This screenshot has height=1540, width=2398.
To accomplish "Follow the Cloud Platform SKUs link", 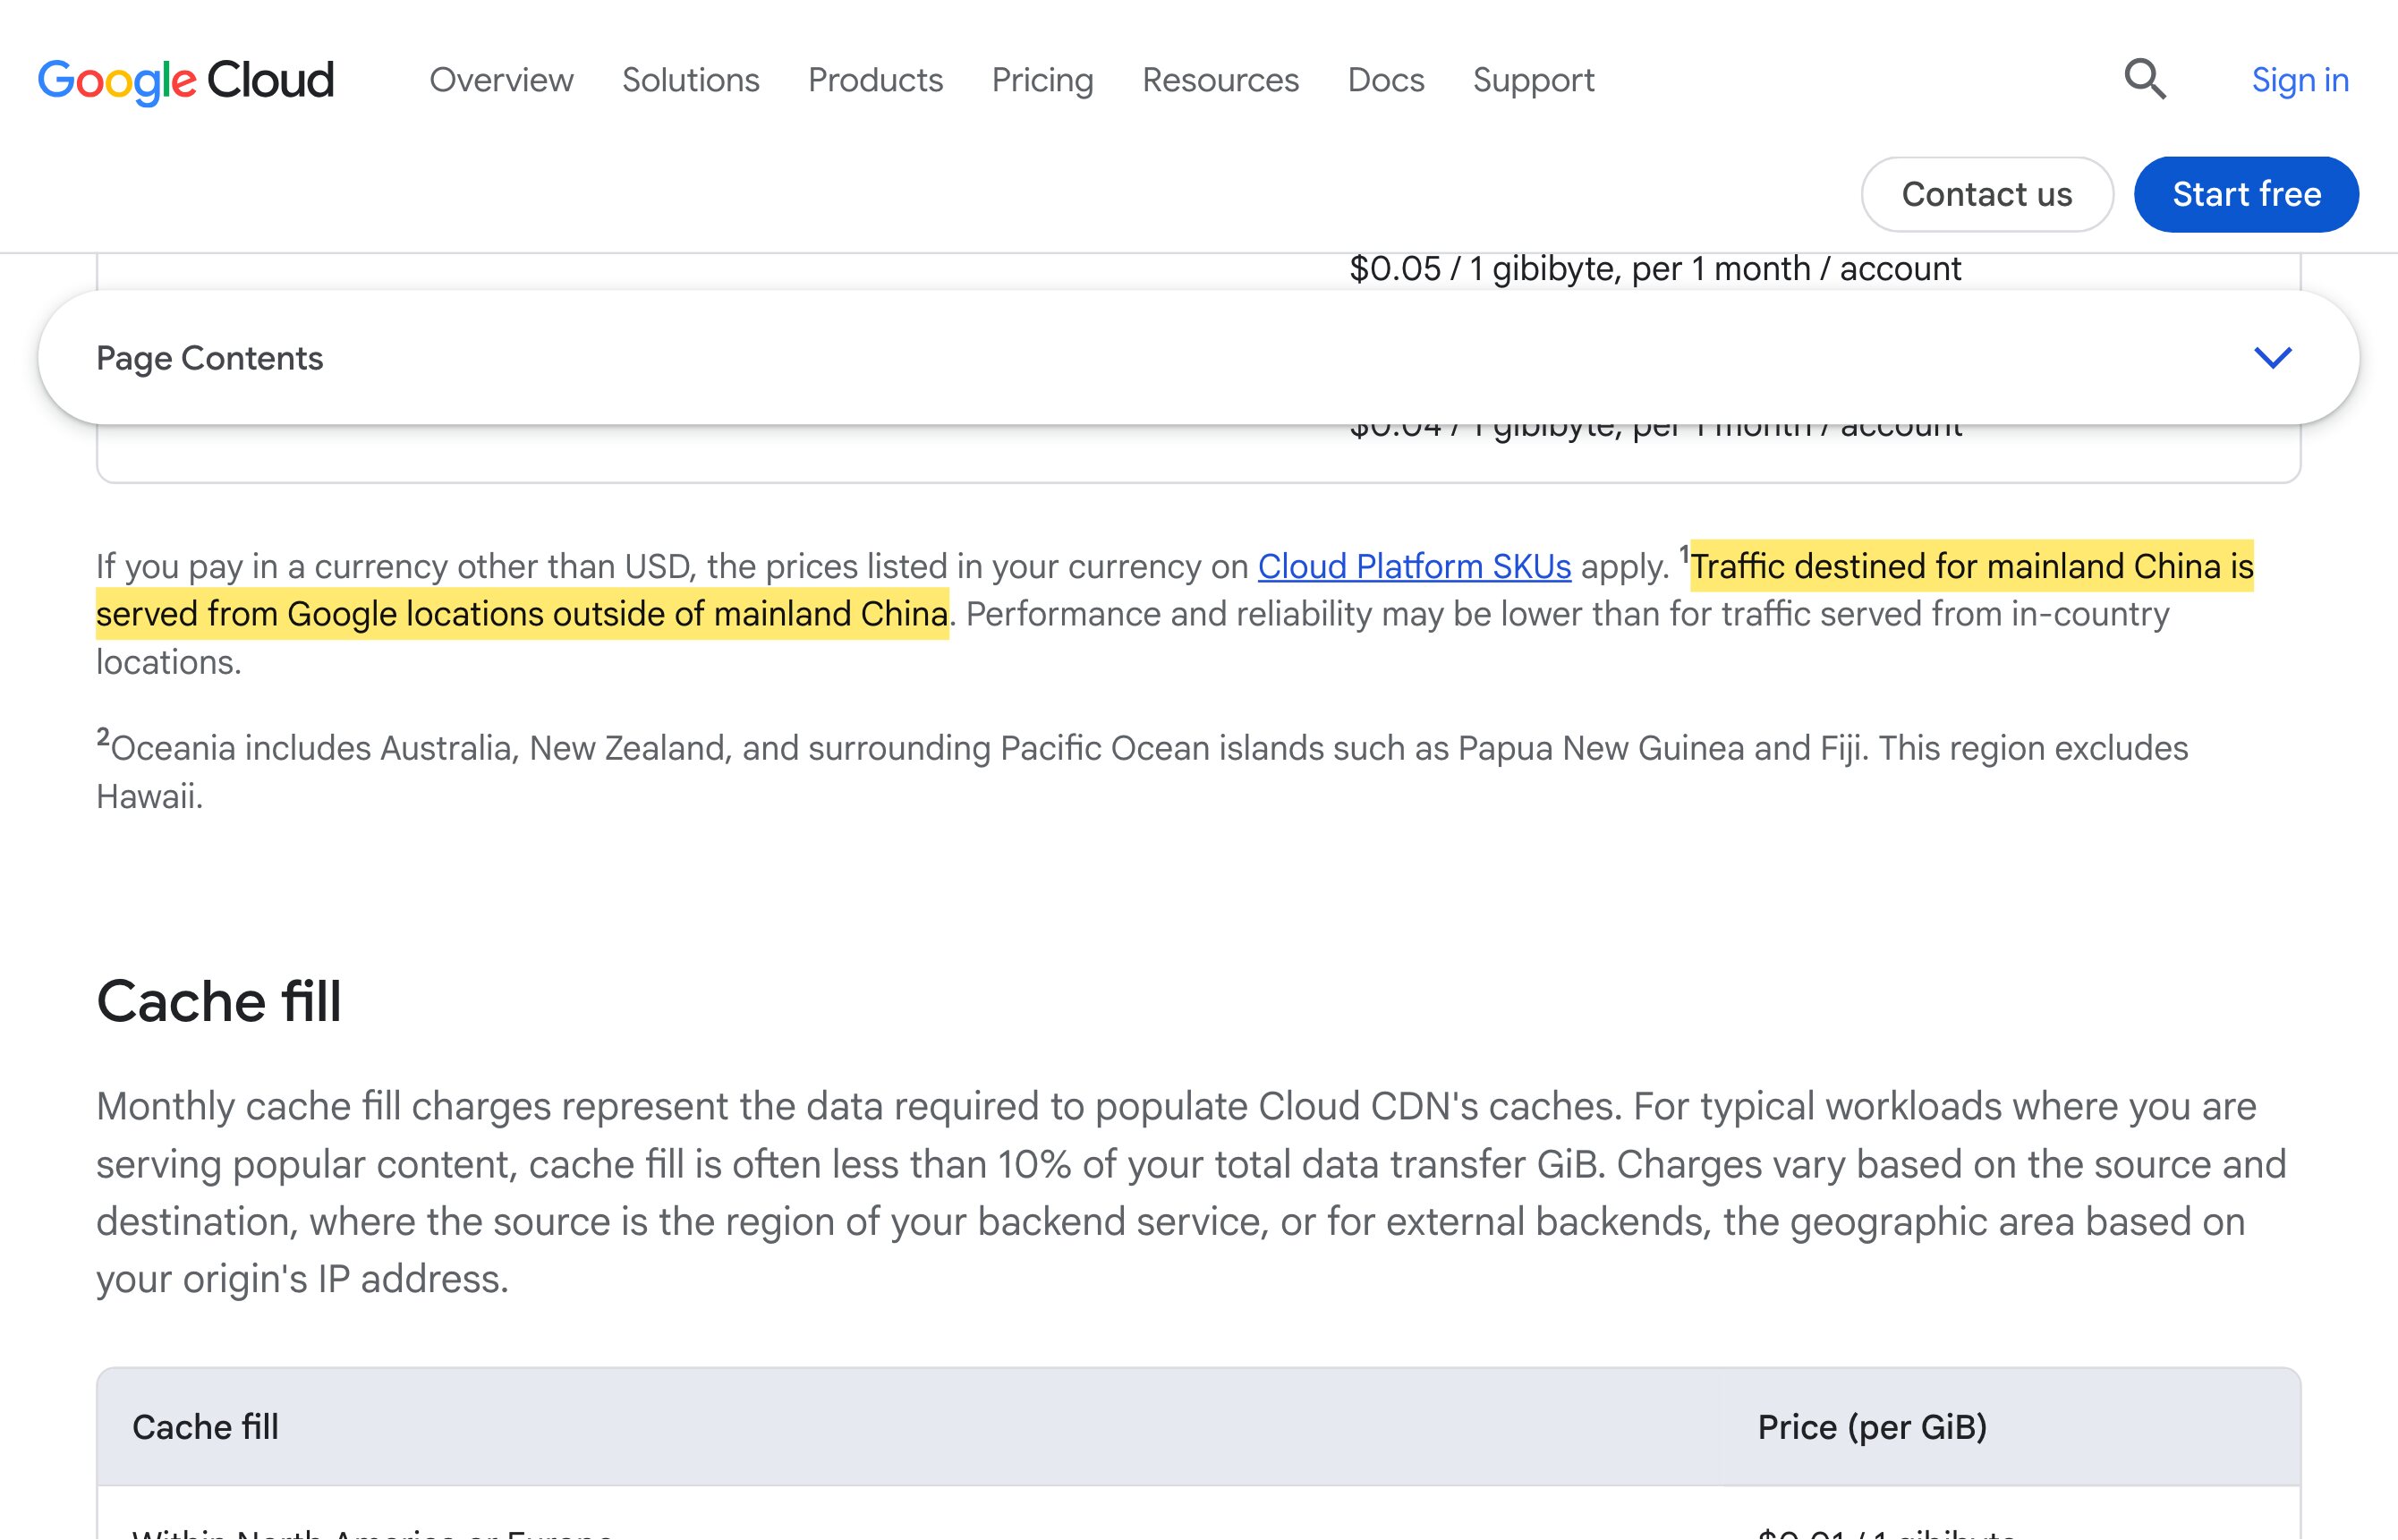I will (x=1414, y=566).
